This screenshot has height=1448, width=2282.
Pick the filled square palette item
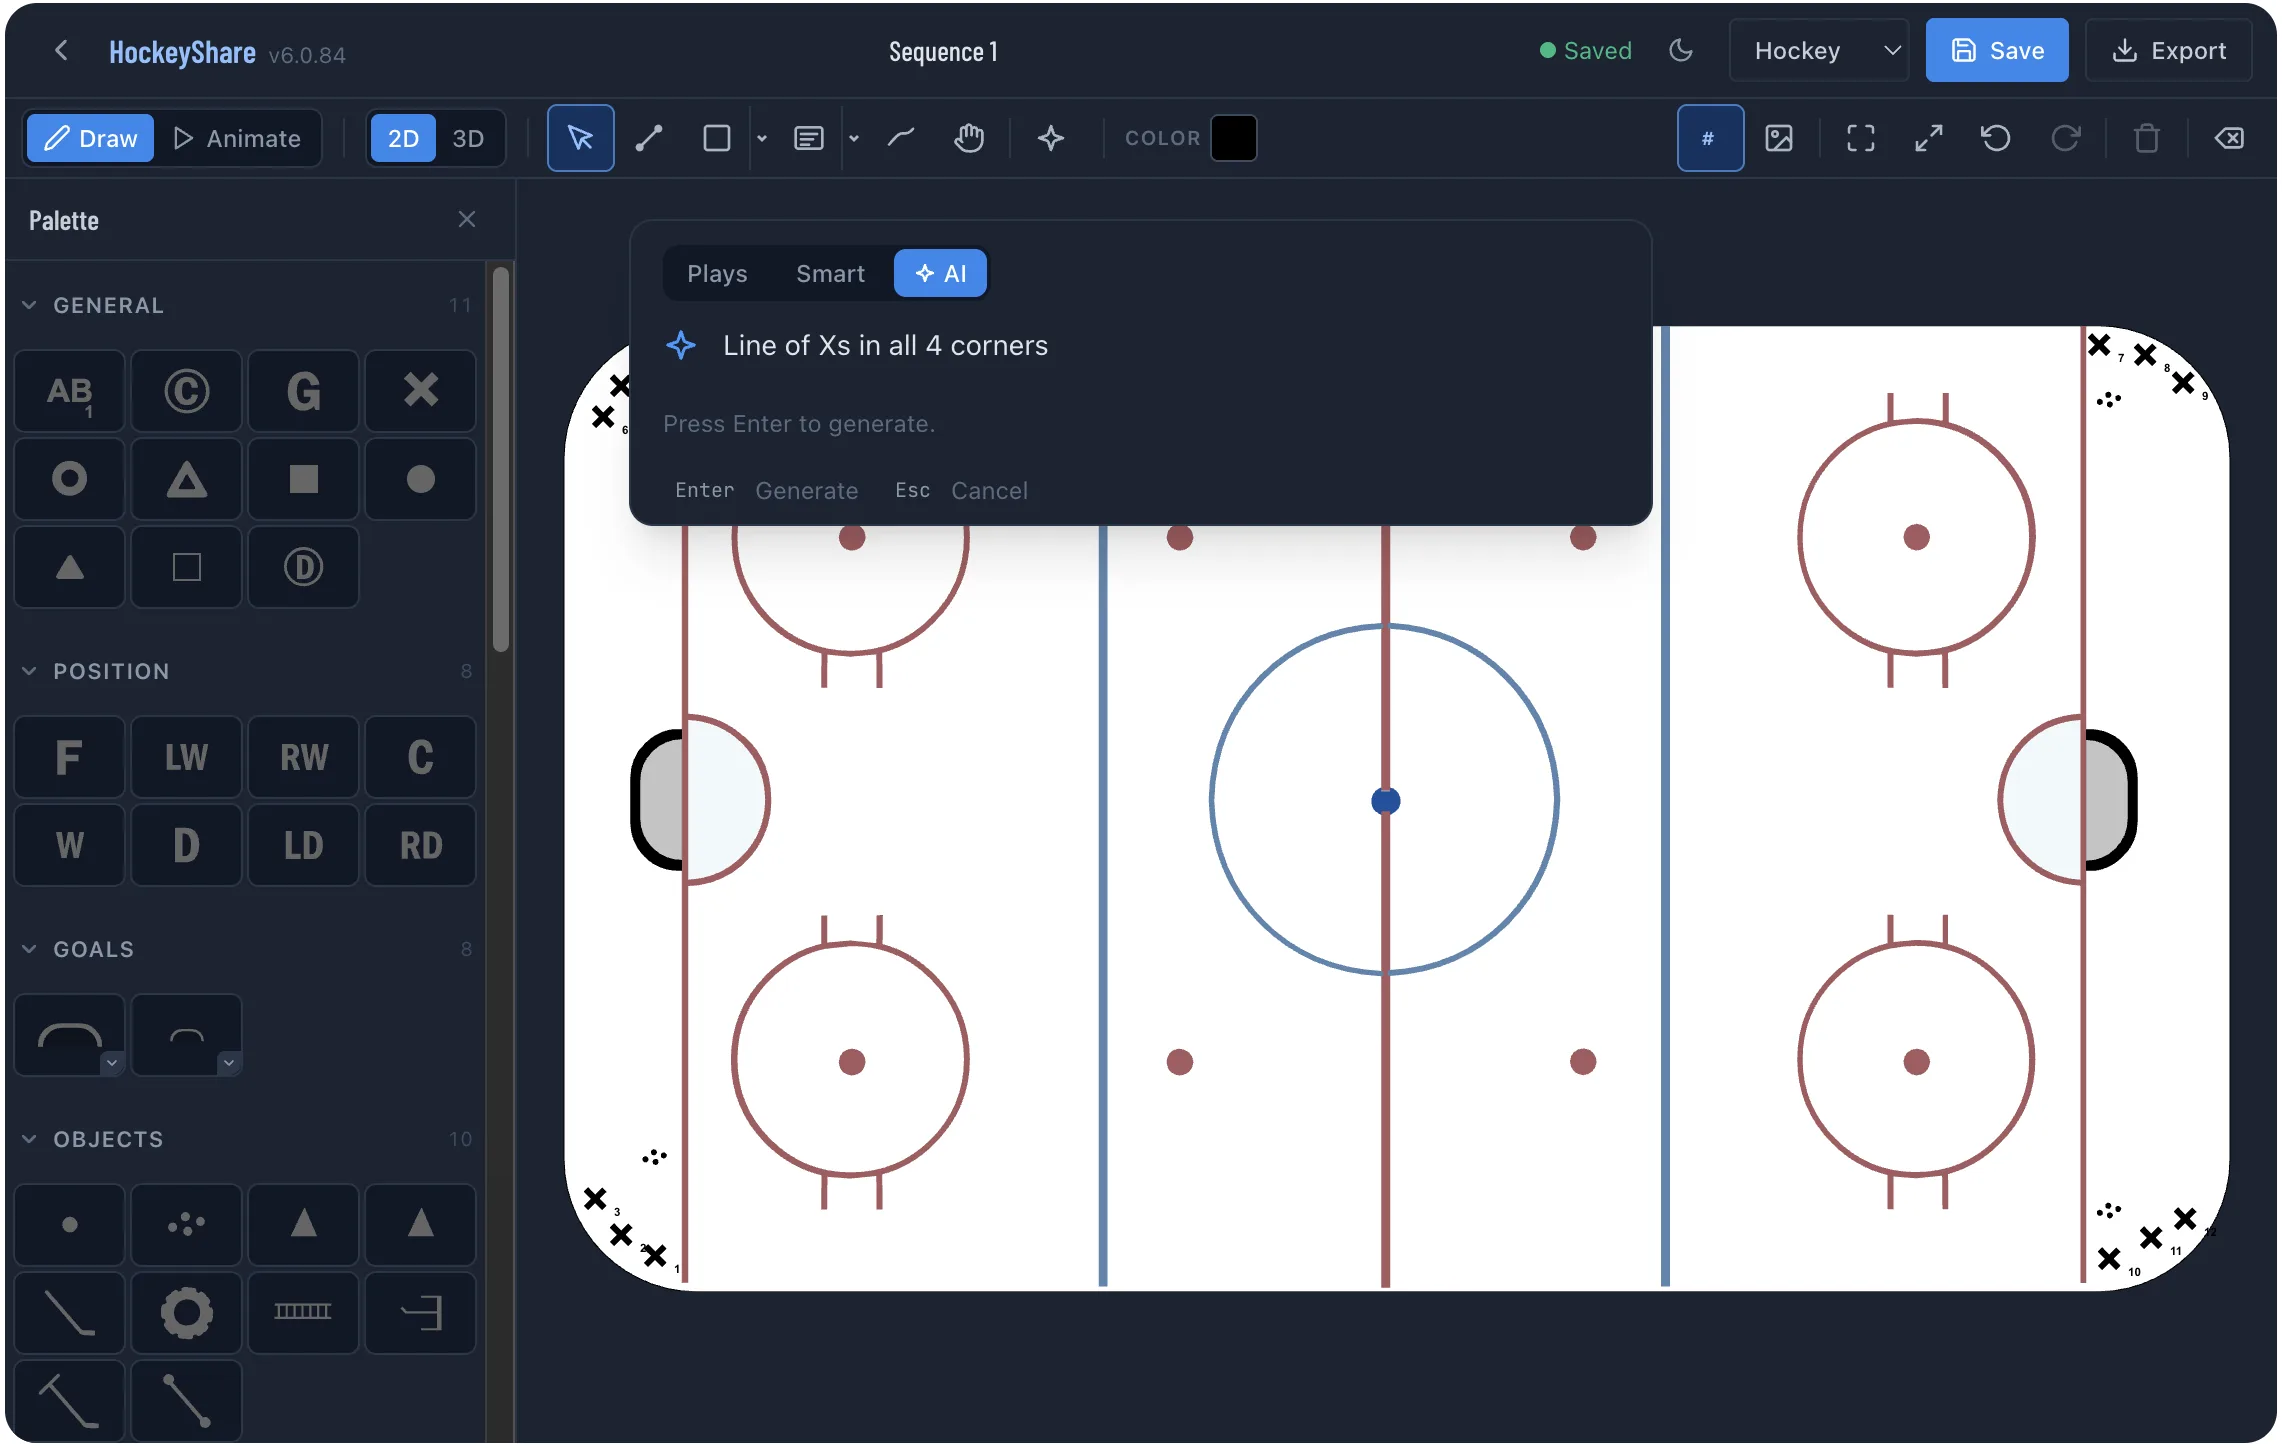[x=304, y=479]
